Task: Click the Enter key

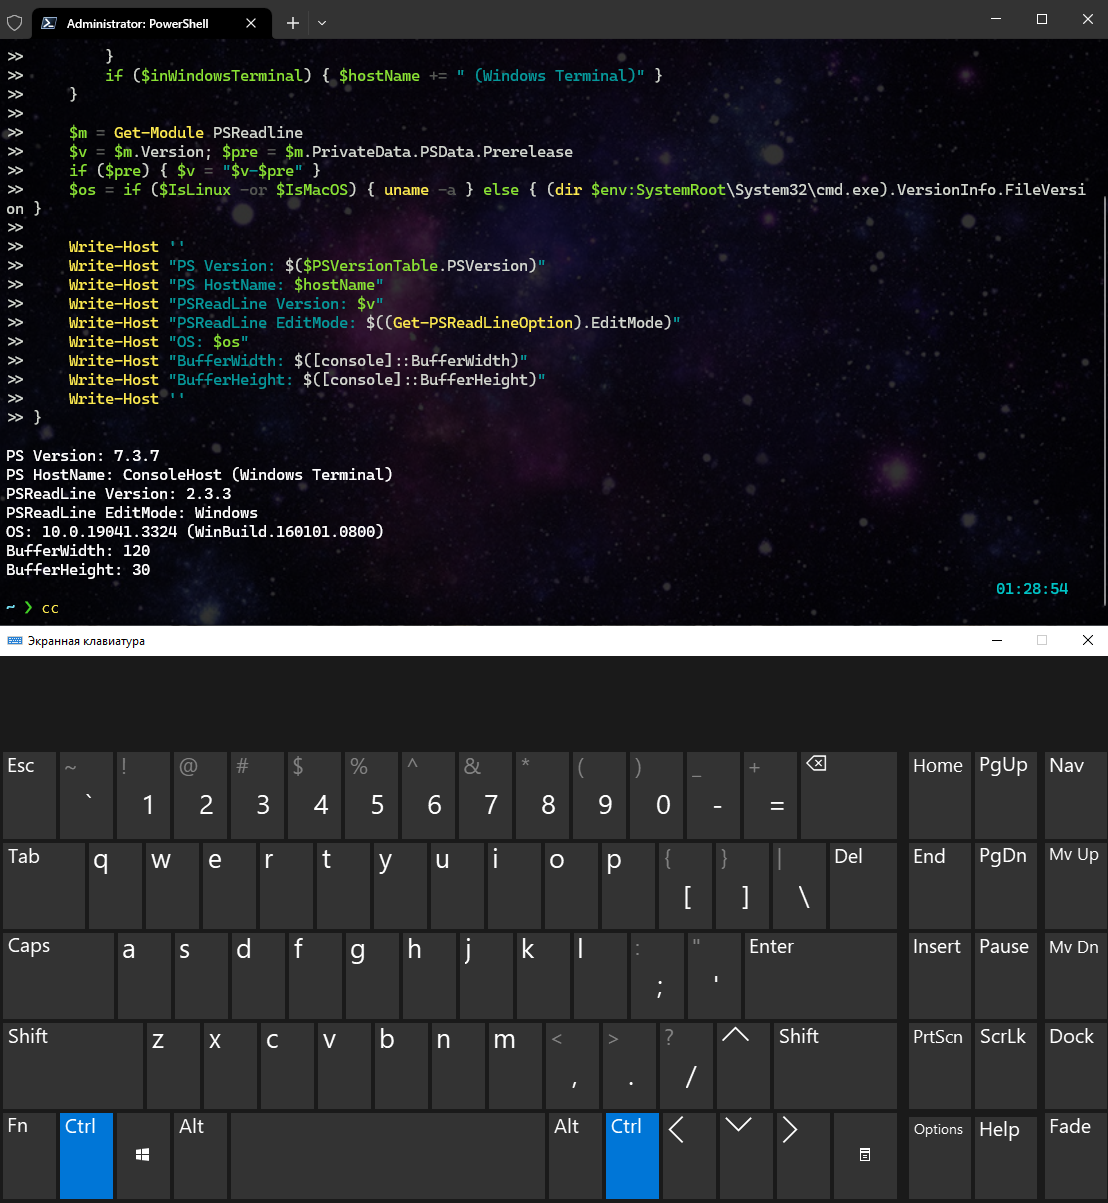Action: pos(821,975)
